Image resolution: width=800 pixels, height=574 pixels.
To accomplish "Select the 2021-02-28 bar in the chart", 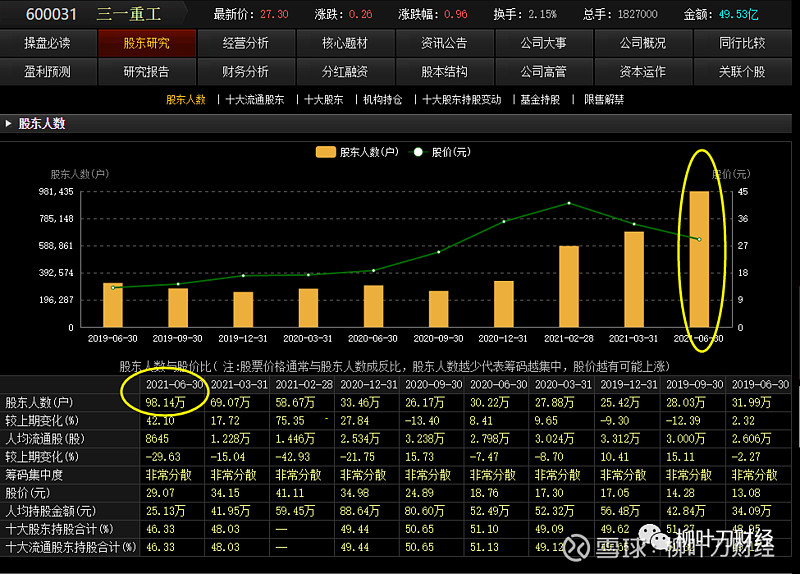I will pyautogui.click(x=569, y=287).
